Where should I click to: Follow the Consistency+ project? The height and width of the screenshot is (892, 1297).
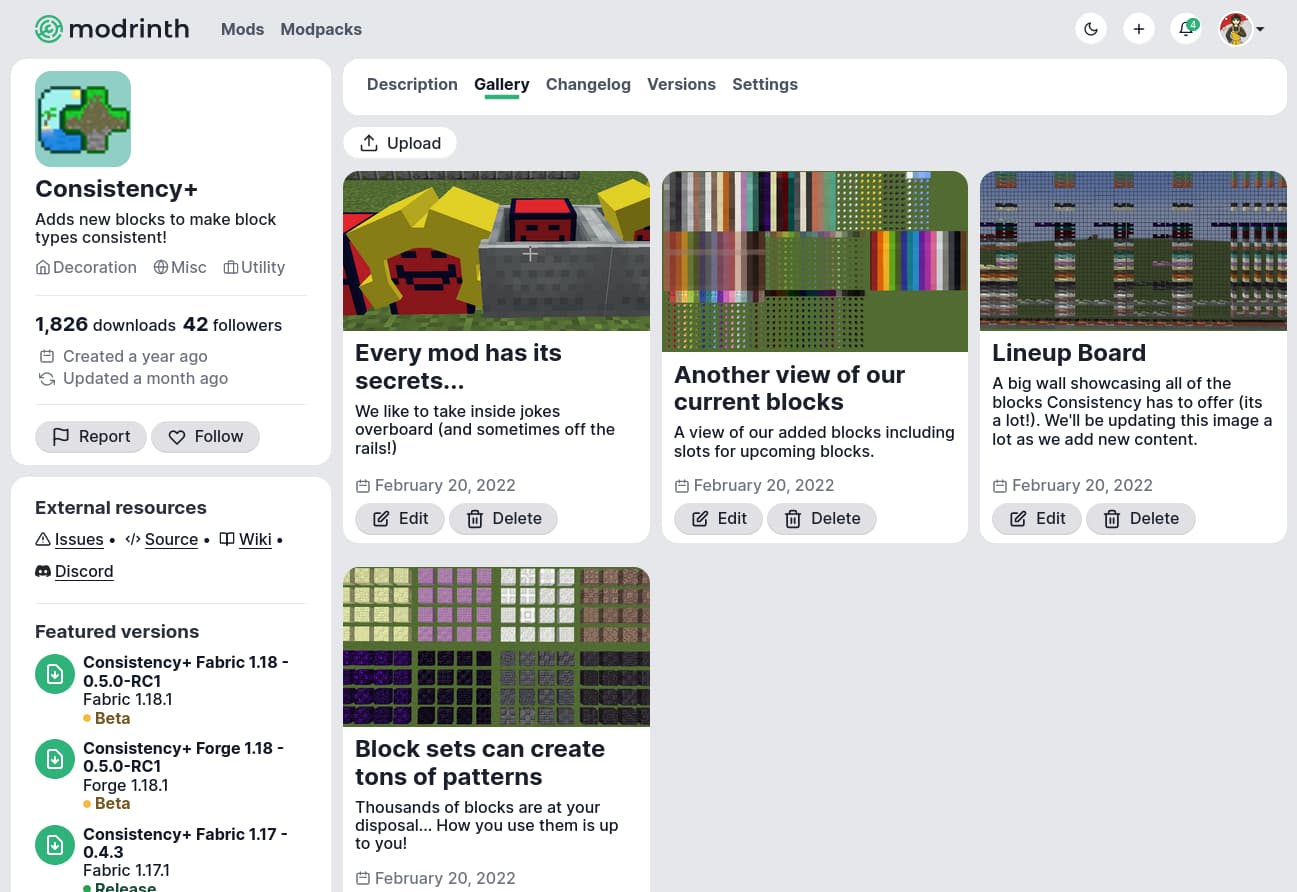tap(205, 436)
